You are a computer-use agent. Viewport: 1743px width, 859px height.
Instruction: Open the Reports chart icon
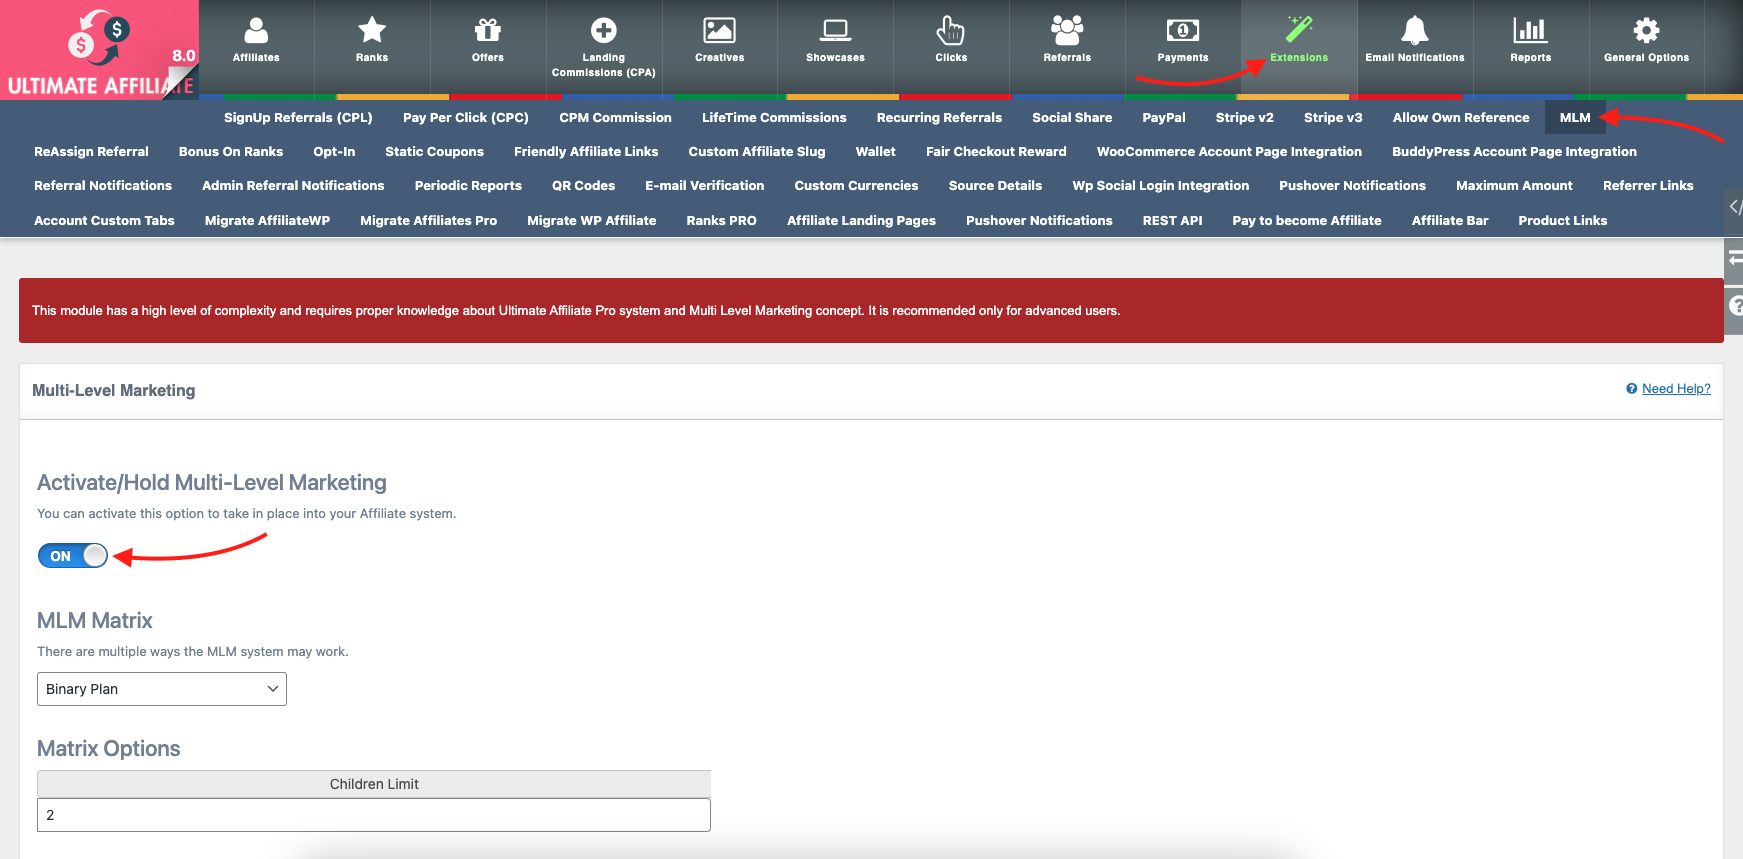click(1531, 31)
